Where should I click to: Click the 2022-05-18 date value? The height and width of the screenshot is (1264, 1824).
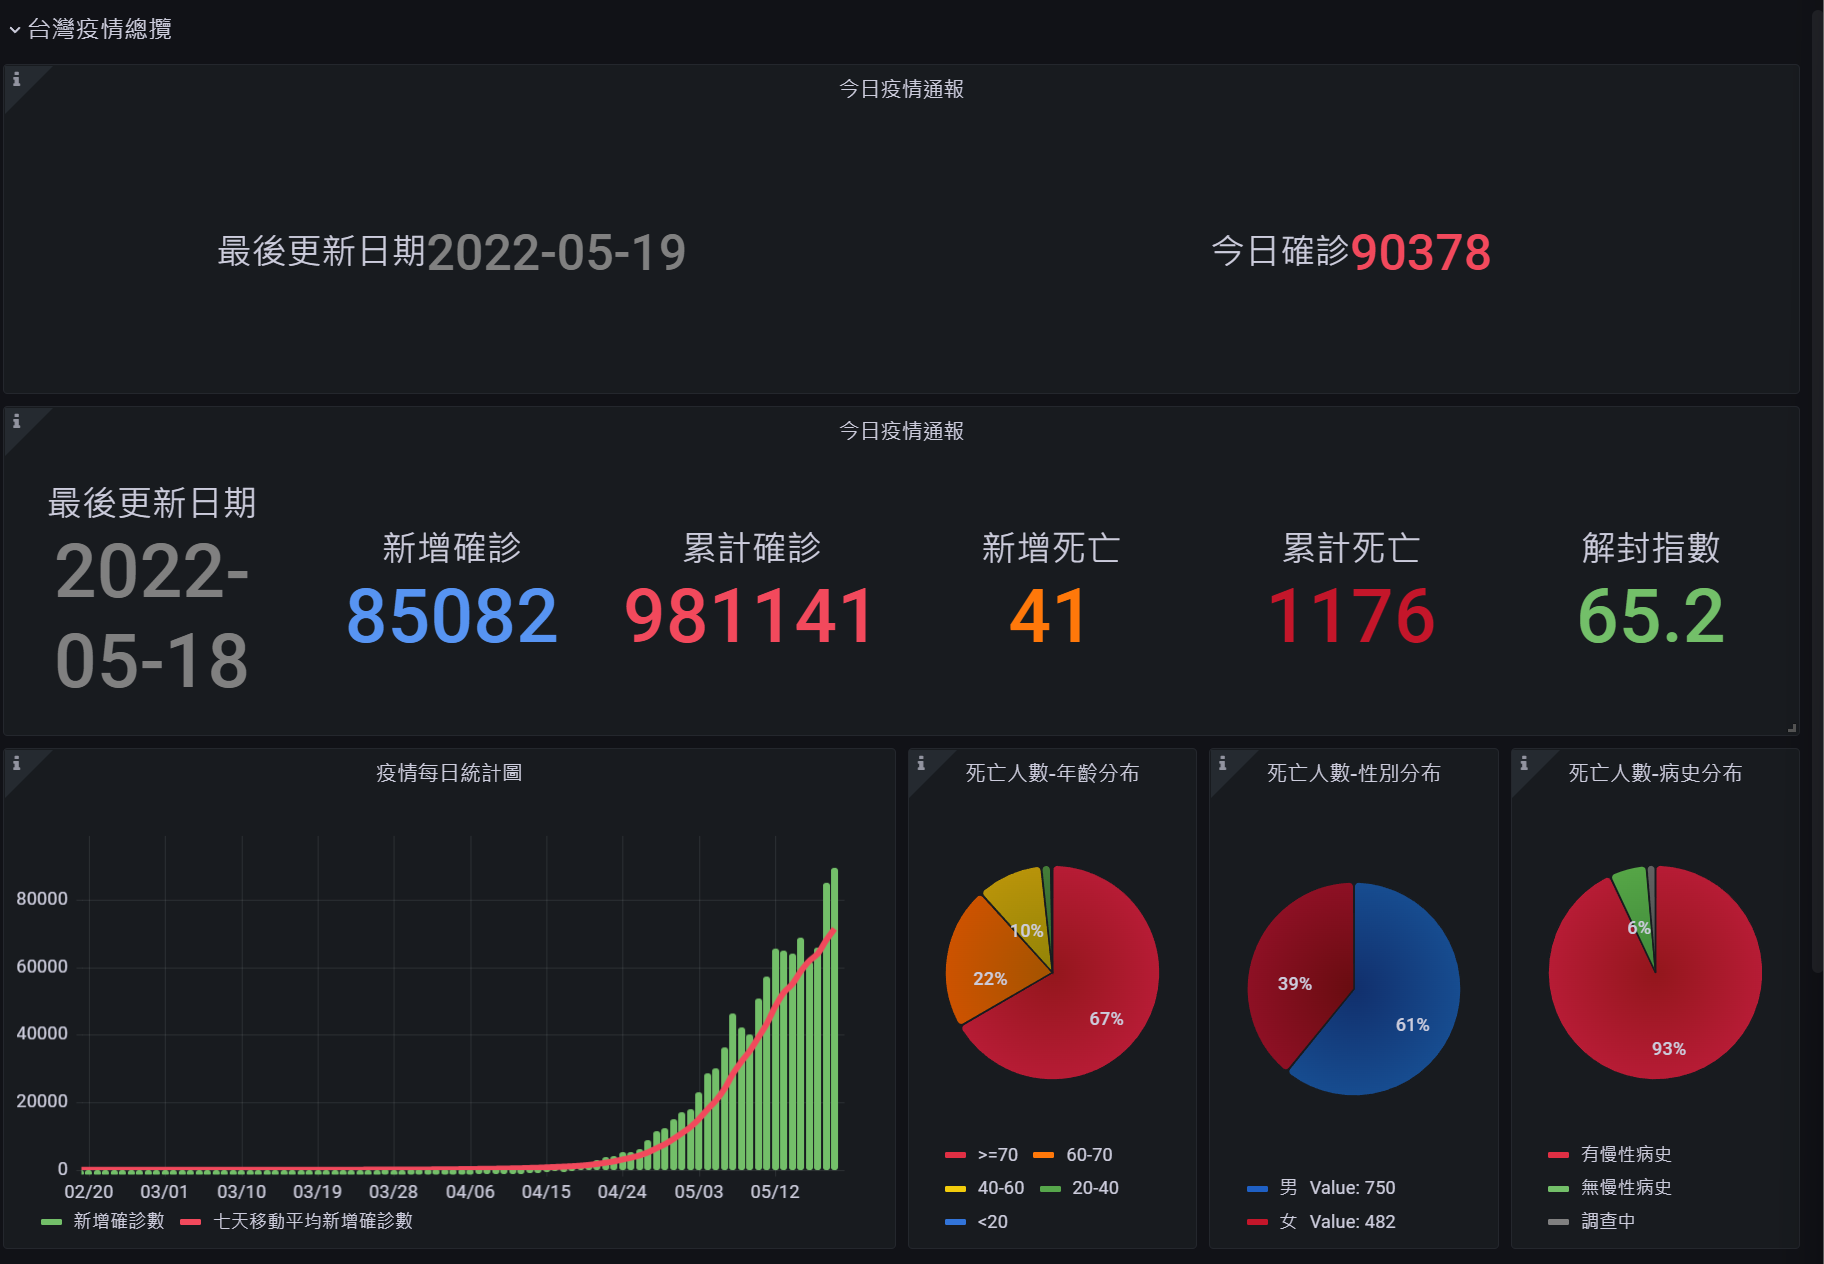click(152, 616)
